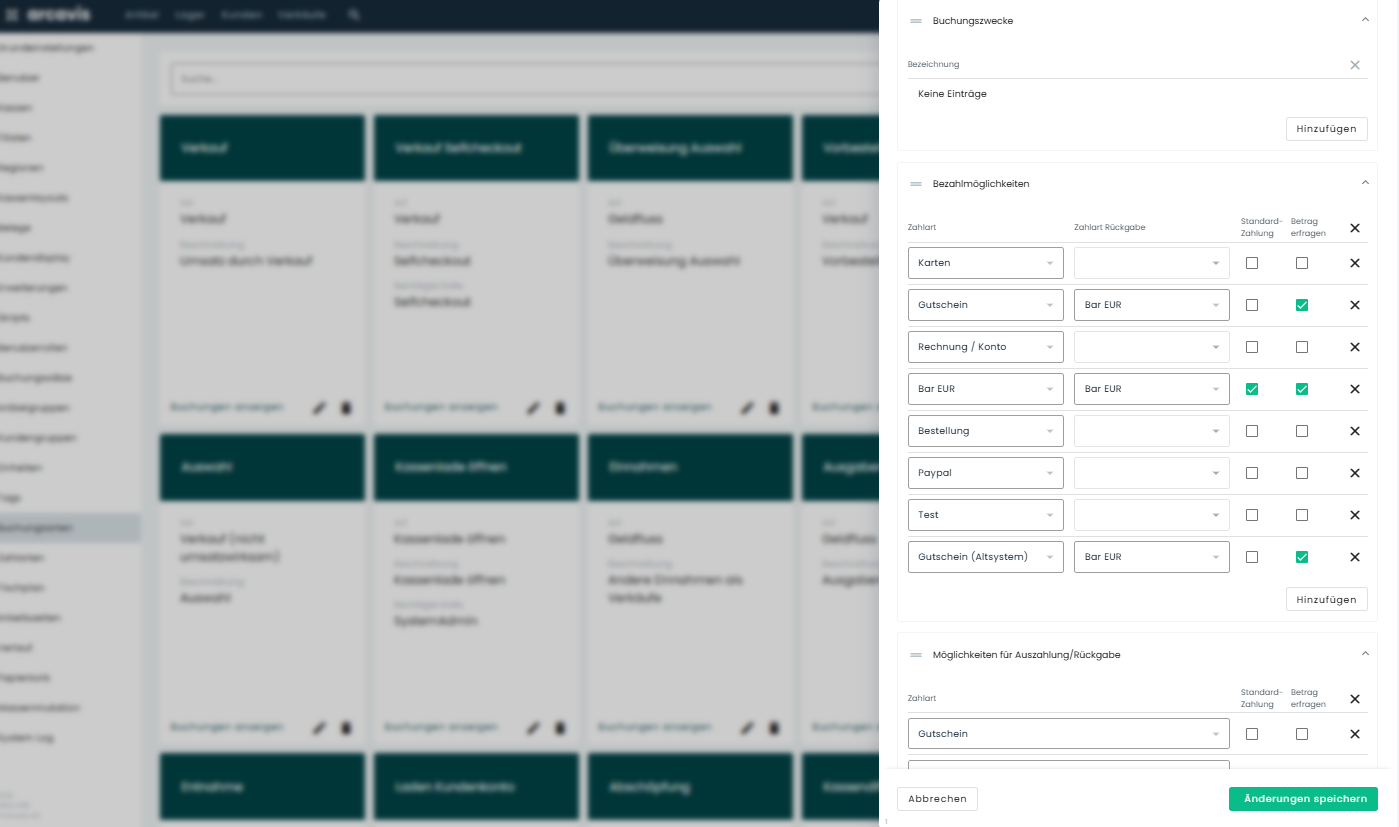Grab the Buchungszwecke section drag handle
This screenshot has width=1399, height=827.
point(915,21)
